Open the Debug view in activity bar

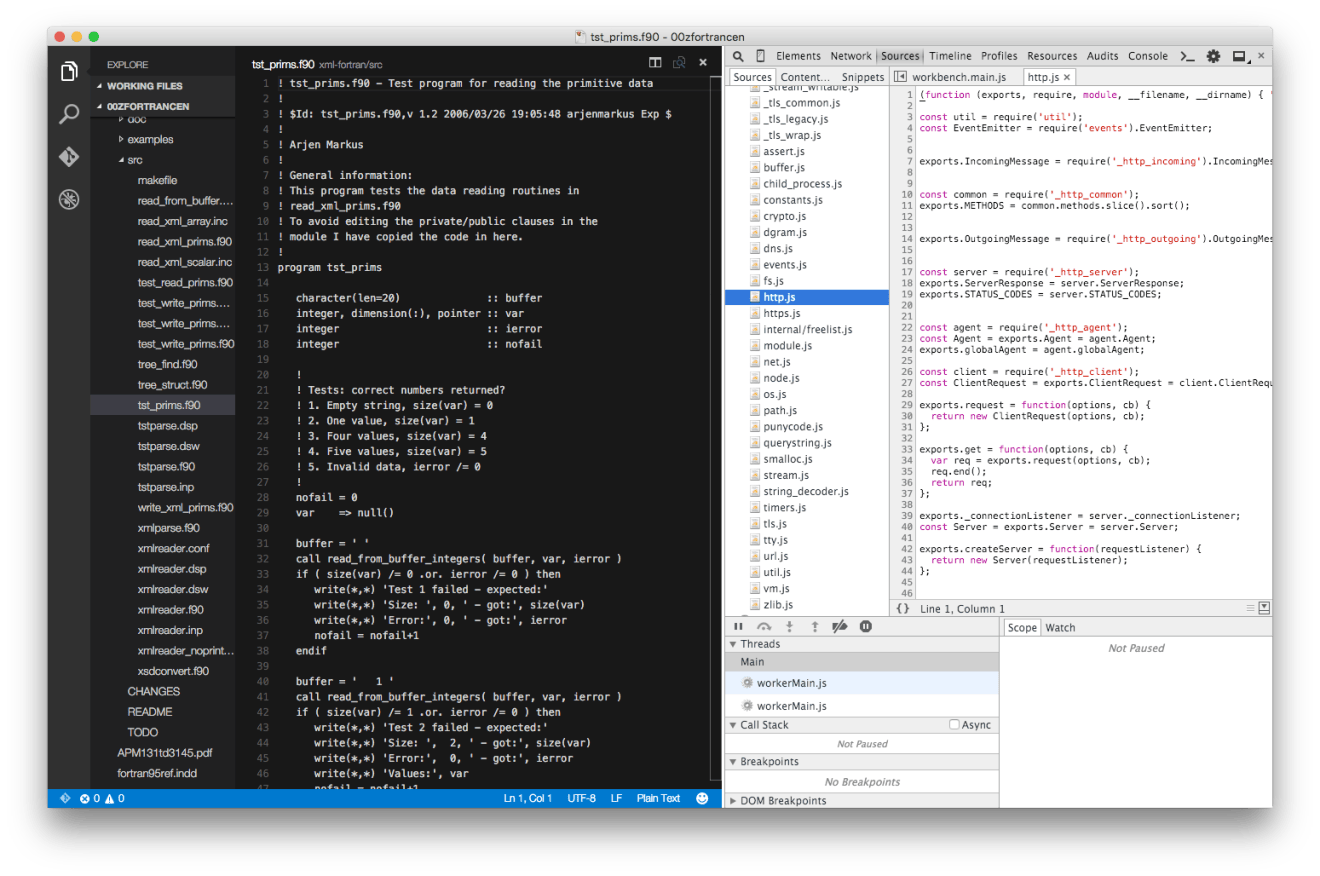[69, 200]
